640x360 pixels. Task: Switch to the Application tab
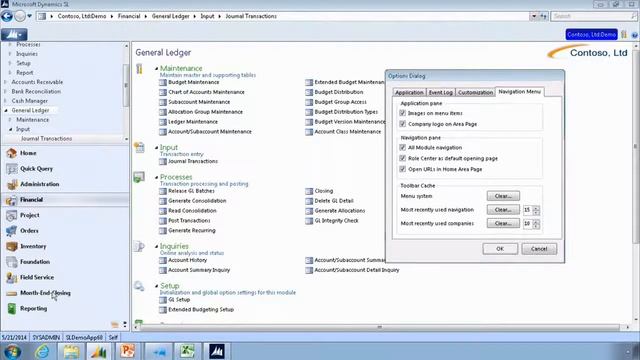pyautogui.click(x=409, y=93)
